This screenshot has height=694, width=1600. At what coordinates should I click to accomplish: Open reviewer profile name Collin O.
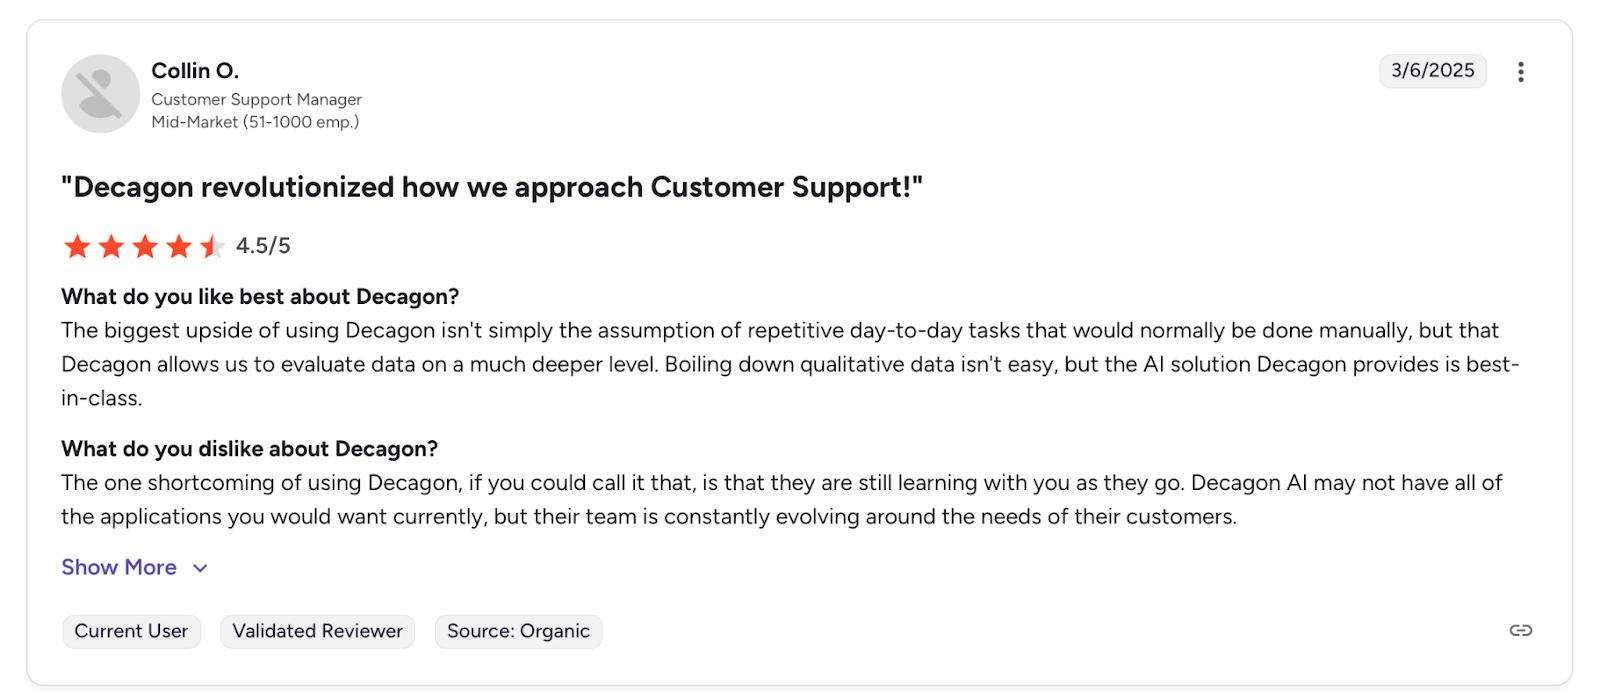[195, 71]
